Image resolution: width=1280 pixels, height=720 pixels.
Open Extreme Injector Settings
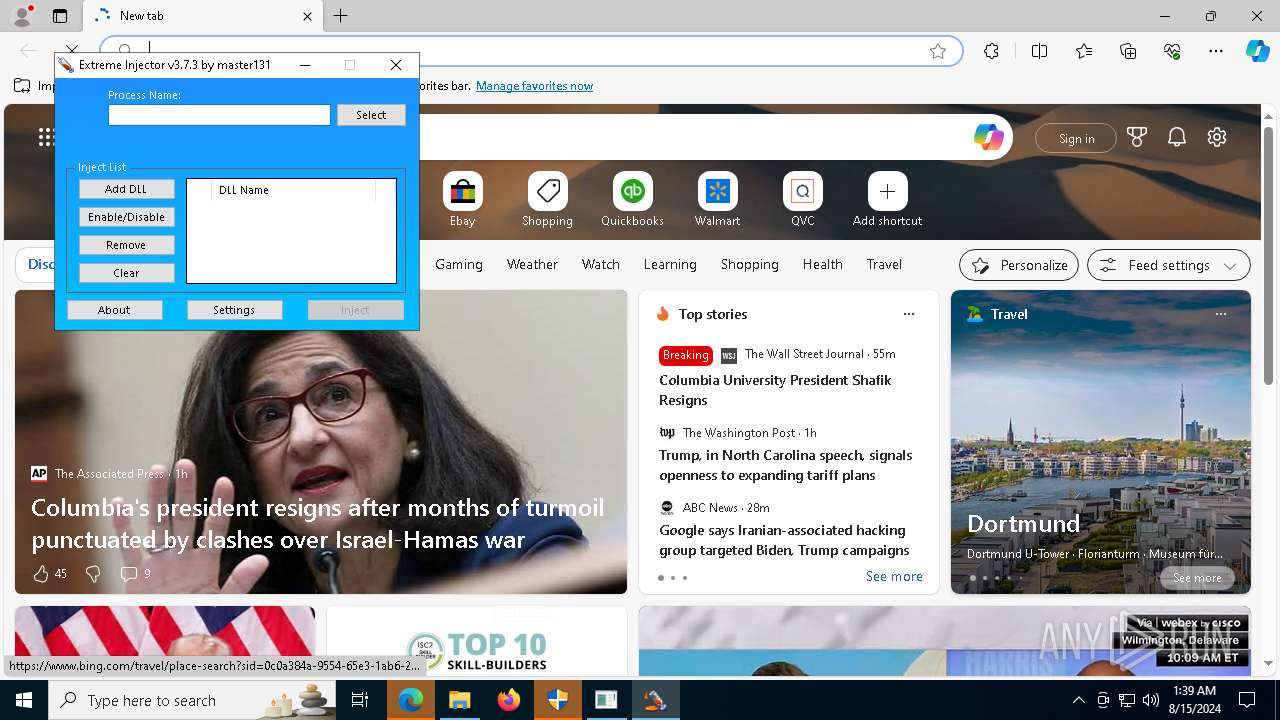pyautogui.click(x=234, y=310)
